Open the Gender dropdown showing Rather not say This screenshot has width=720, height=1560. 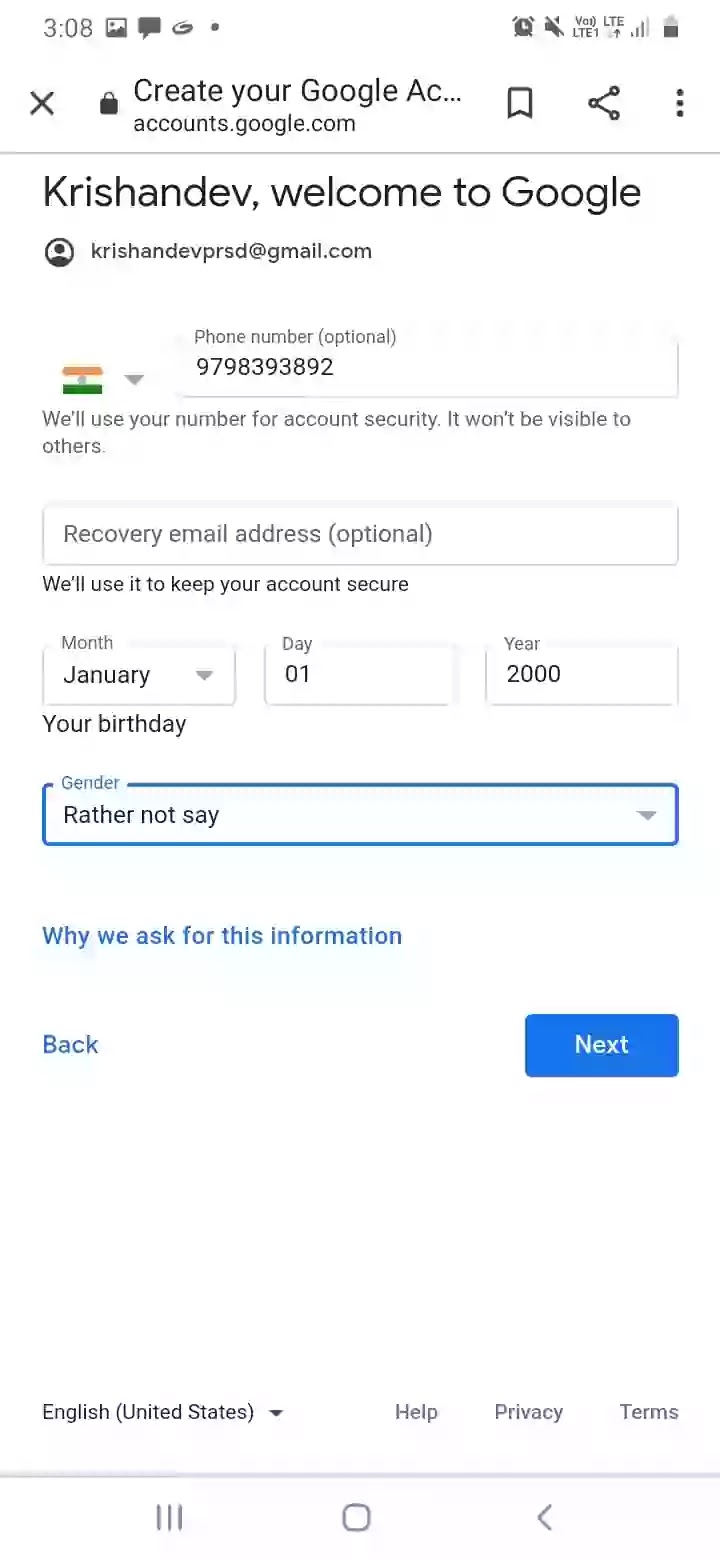360,815
